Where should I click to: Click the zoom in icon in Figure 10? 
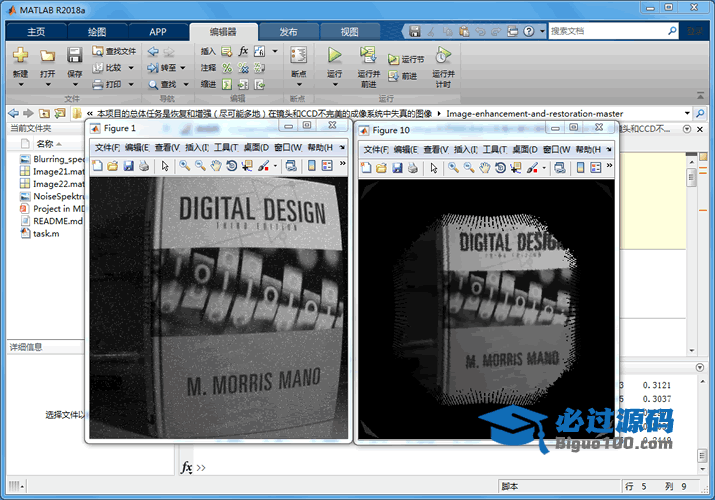(x=453, y=168)
